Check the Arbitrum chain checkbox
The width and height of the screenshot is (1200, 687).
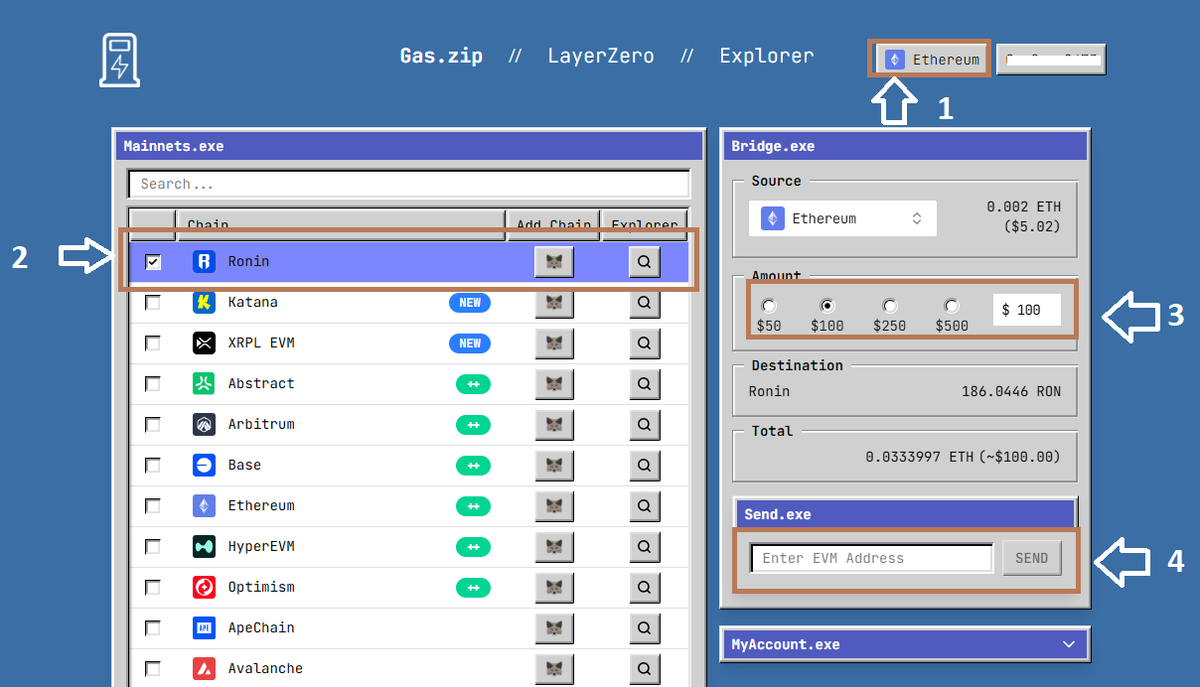pyautogui.click(x=153, y=424)
